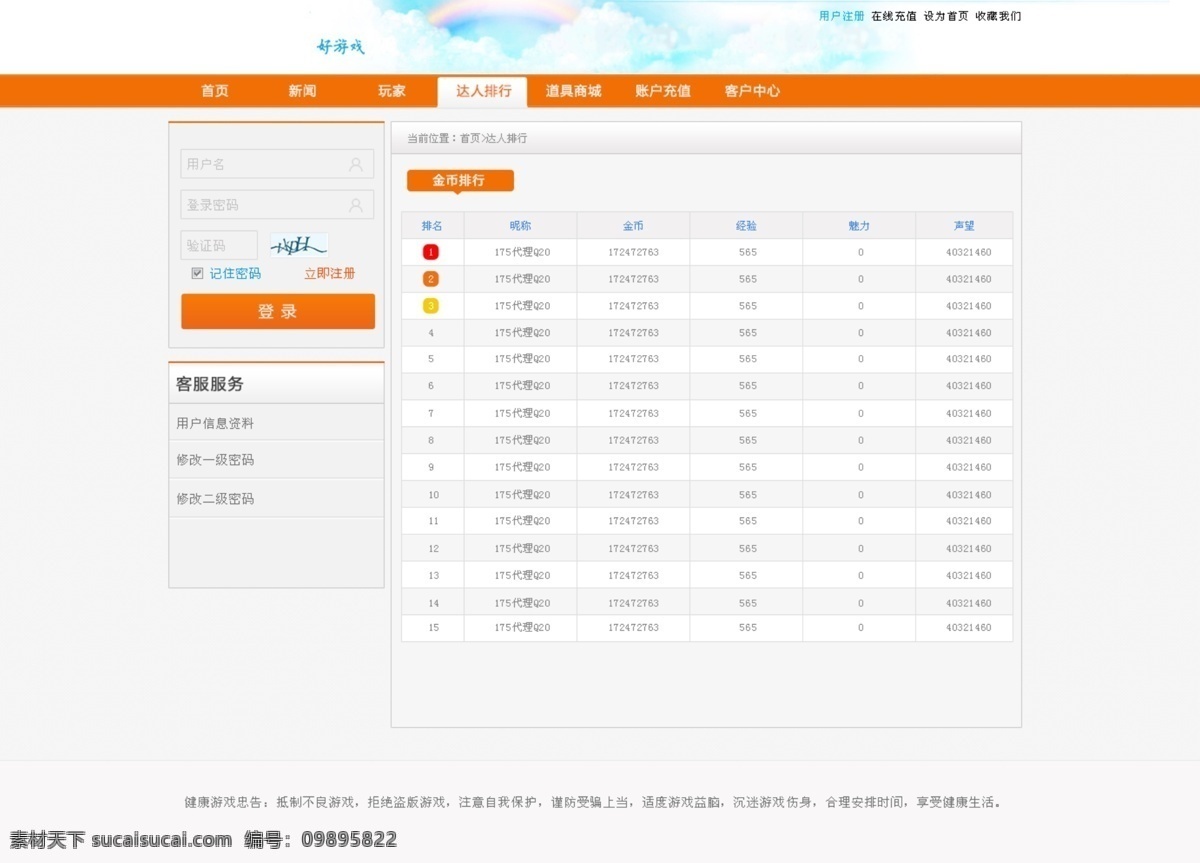1200x863 pixels.
Task: Click the 排名 column header
Action: [x=432, y=226]
